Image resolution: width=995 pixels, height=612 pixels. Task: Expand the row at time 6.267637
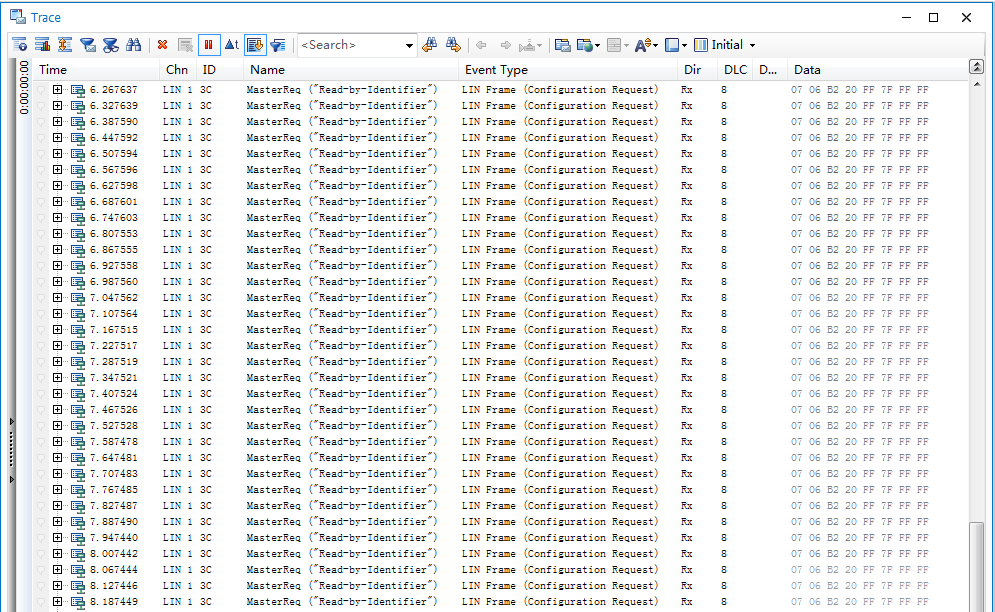pos(57,90)
